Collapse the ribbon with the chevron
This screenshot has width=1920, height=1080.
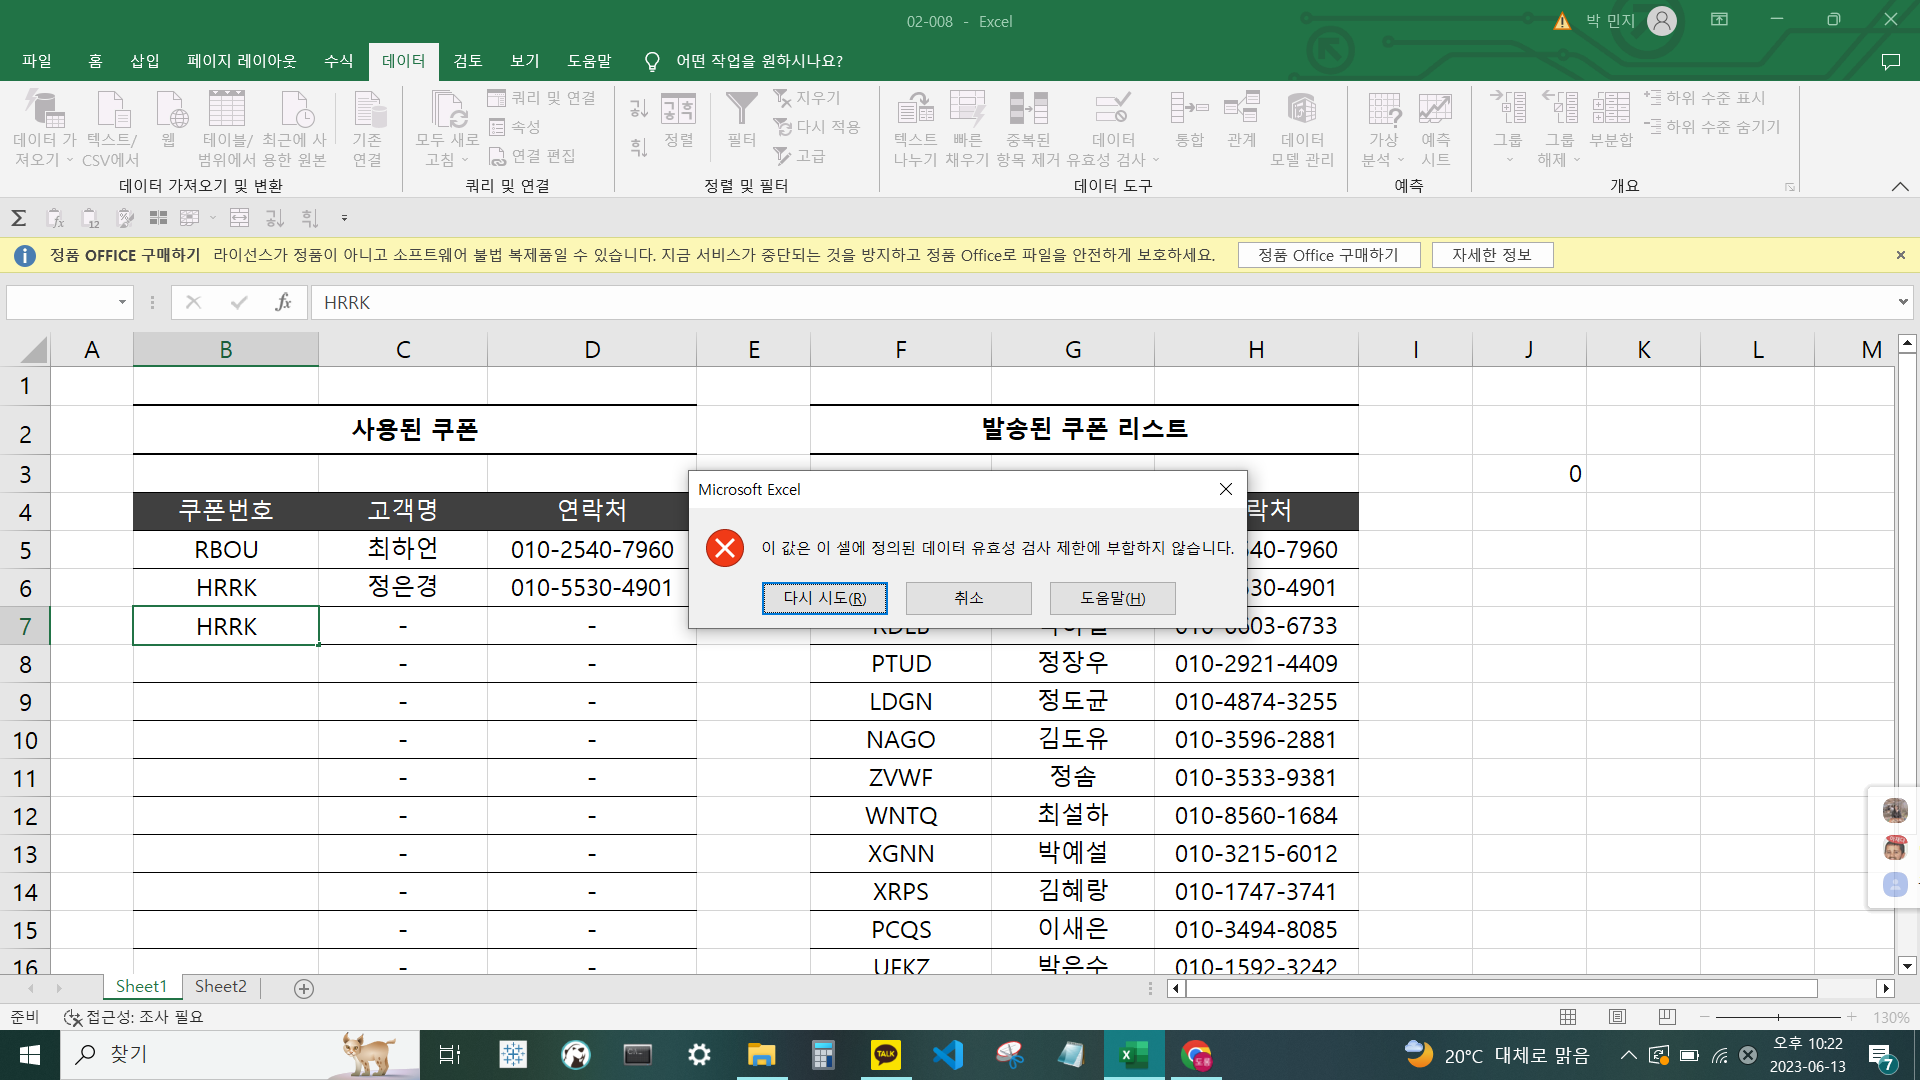(1900, 187)
